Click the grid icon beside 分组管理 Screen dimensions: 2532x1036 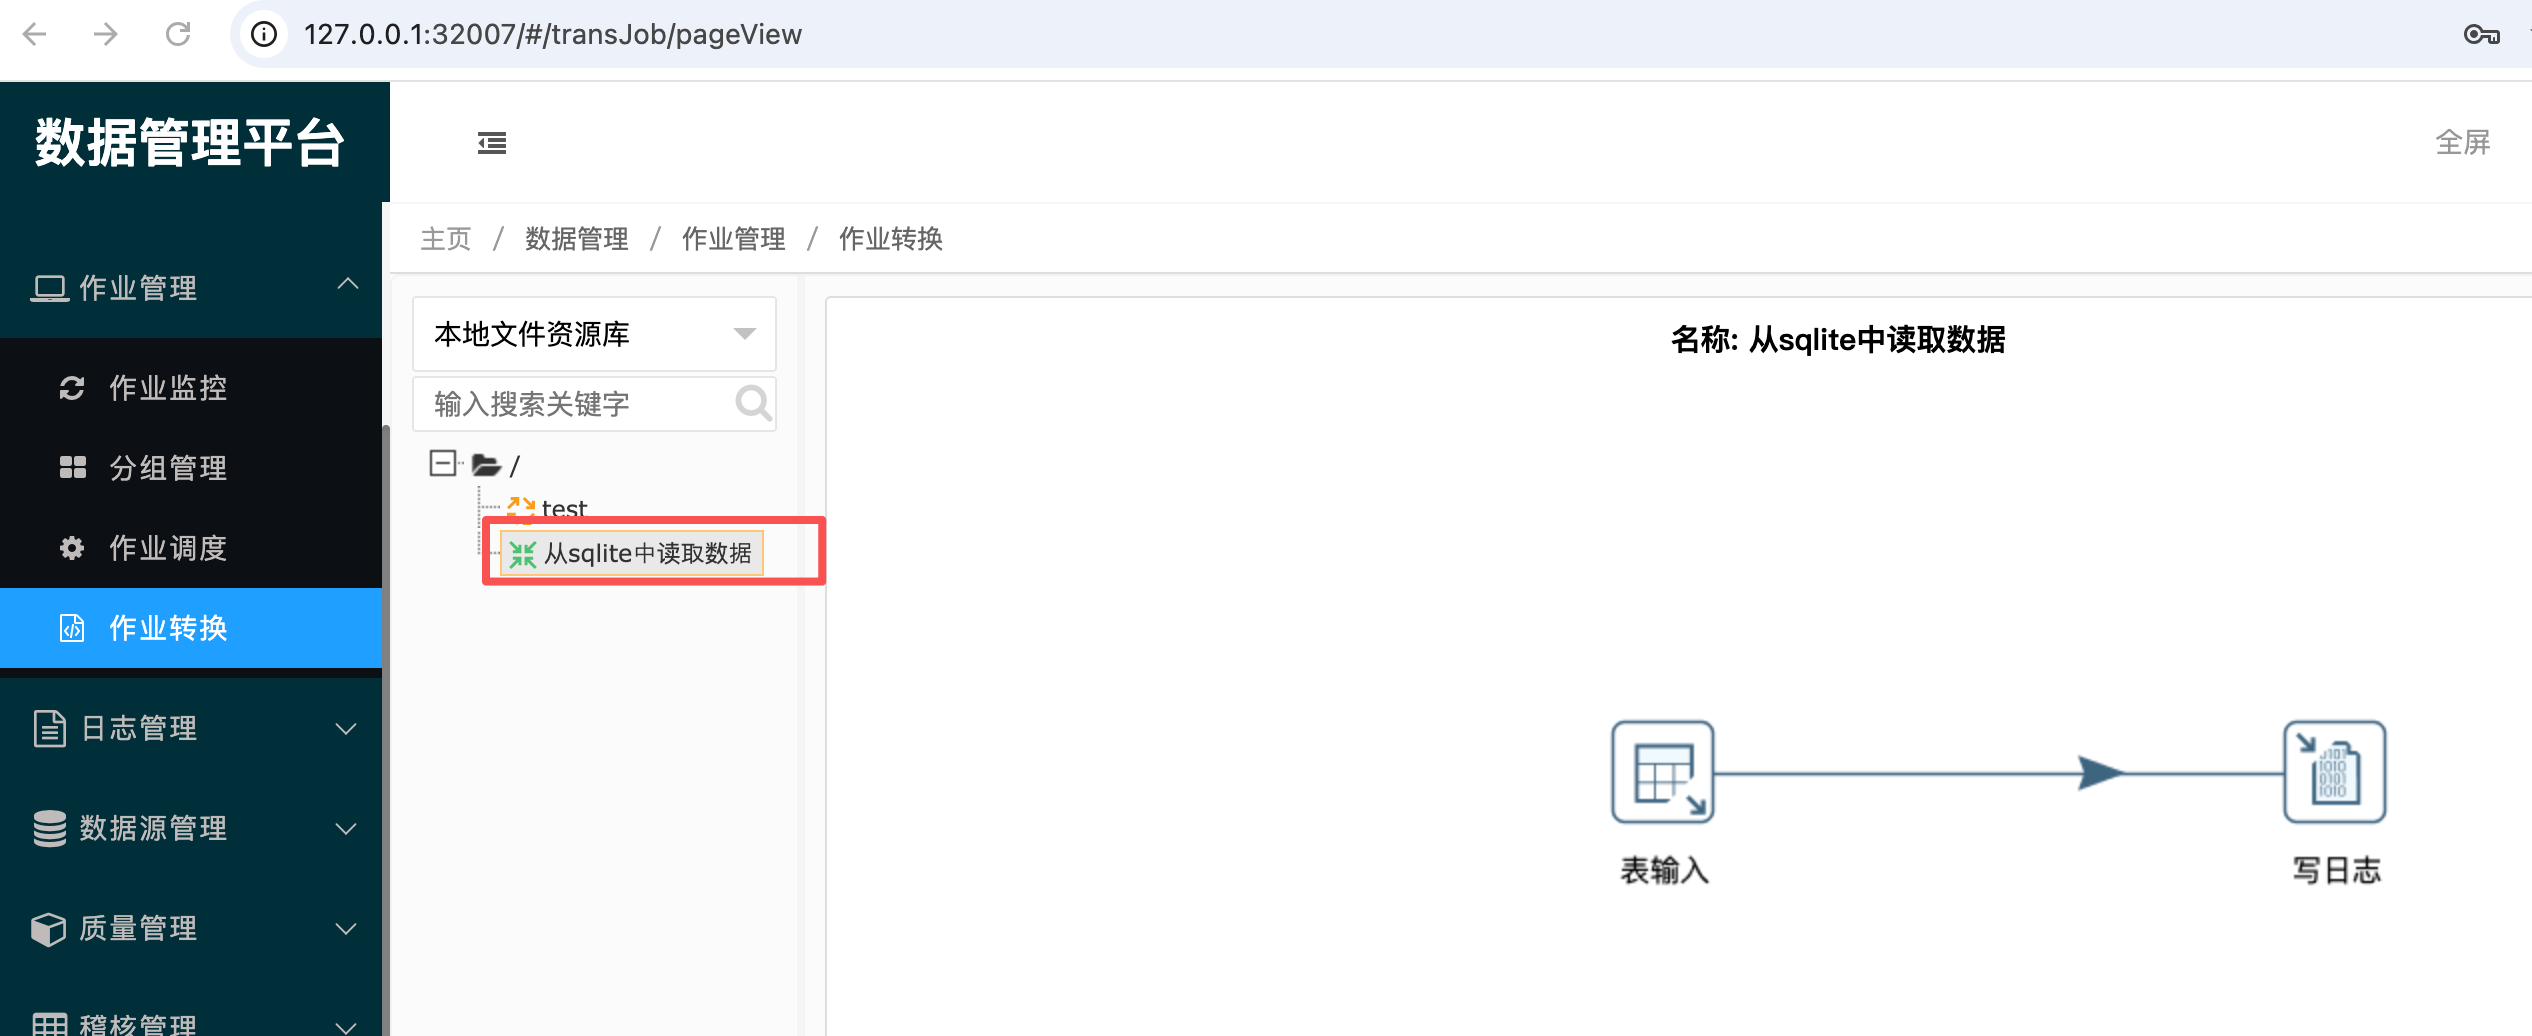(x=71, y=468)
